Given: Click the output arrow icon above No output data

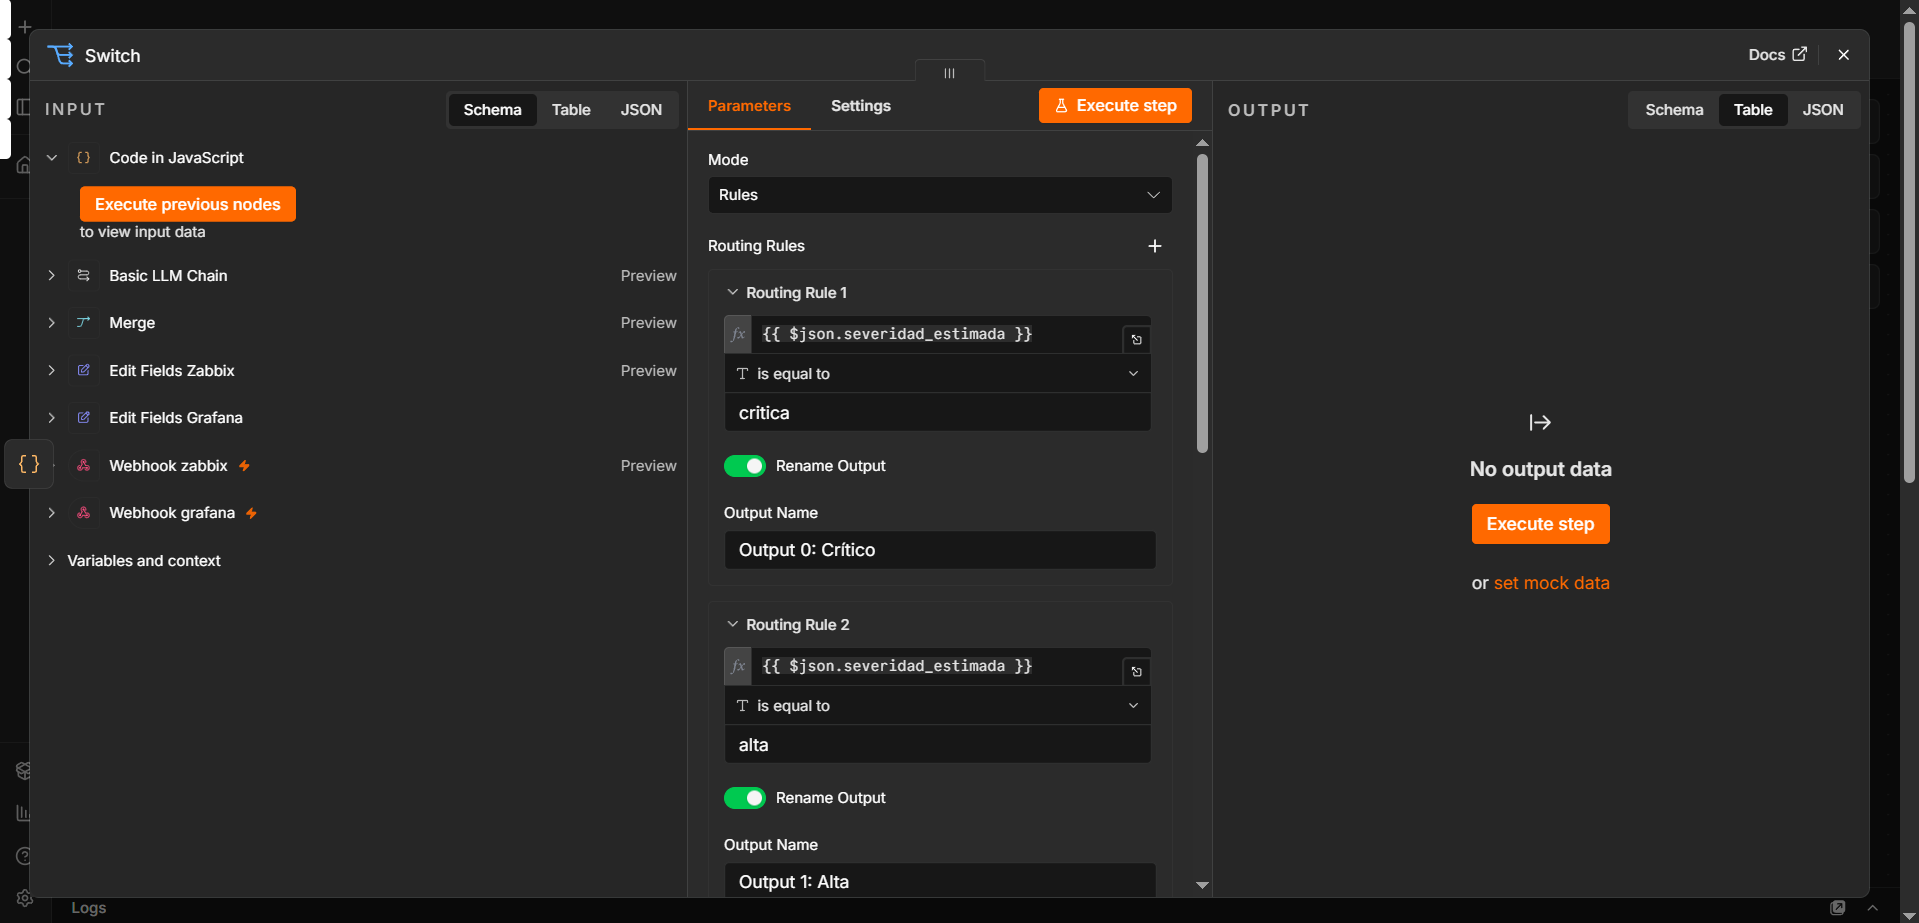Looking at the screenshot, I should click(x=1540, y=423).
